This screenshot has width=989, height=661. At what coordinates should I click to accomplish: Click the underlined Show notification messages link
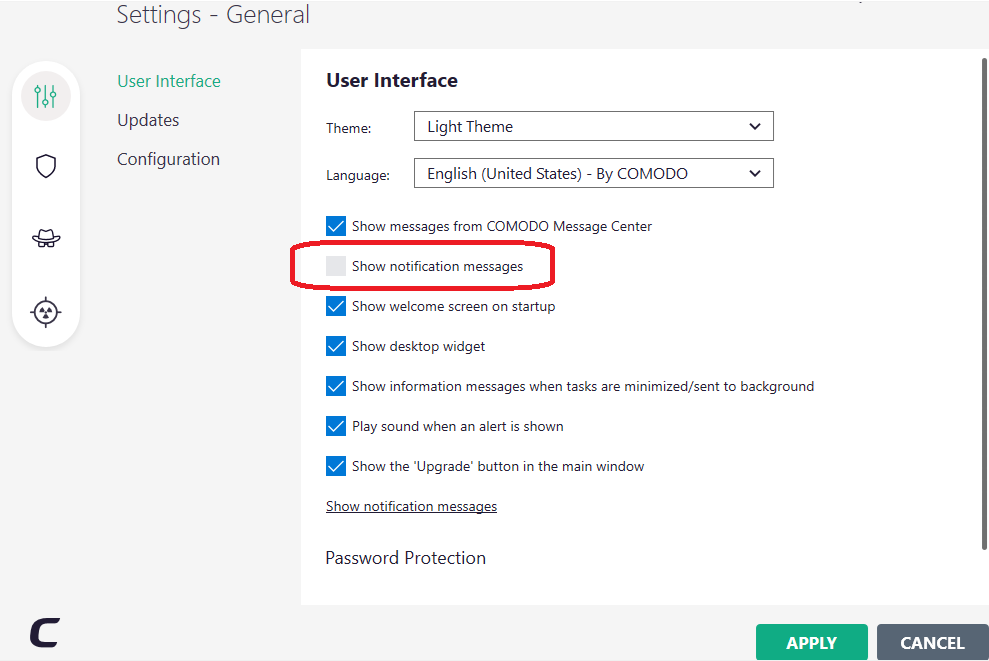411,506
